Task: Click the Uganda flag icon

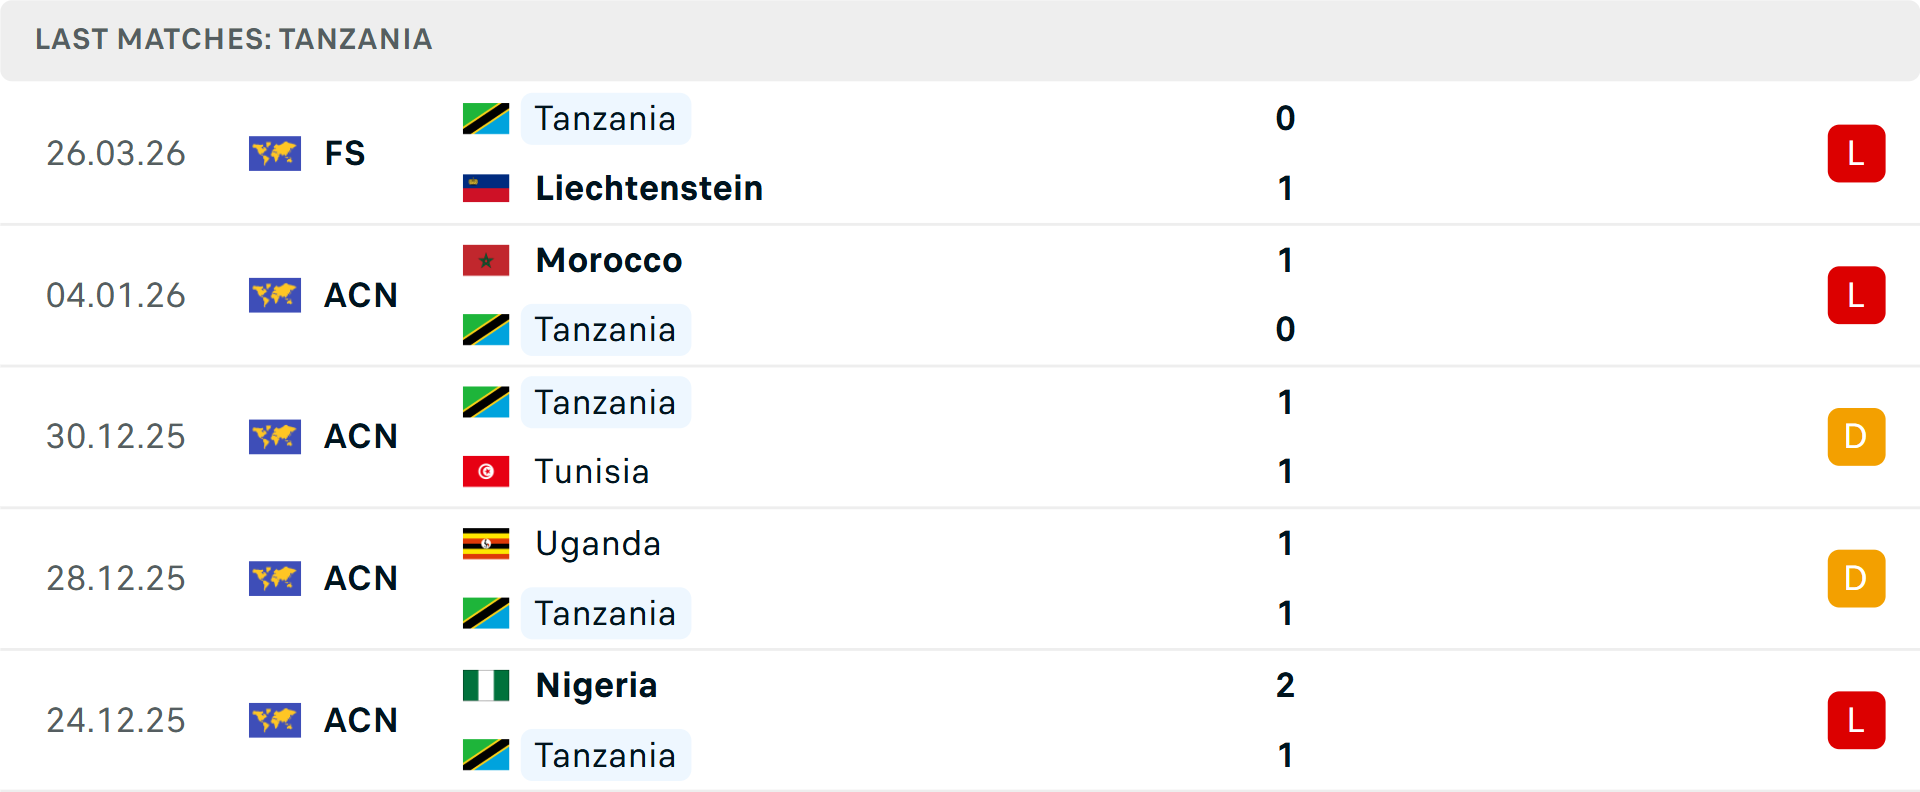Action: click(x=486, y=543)
